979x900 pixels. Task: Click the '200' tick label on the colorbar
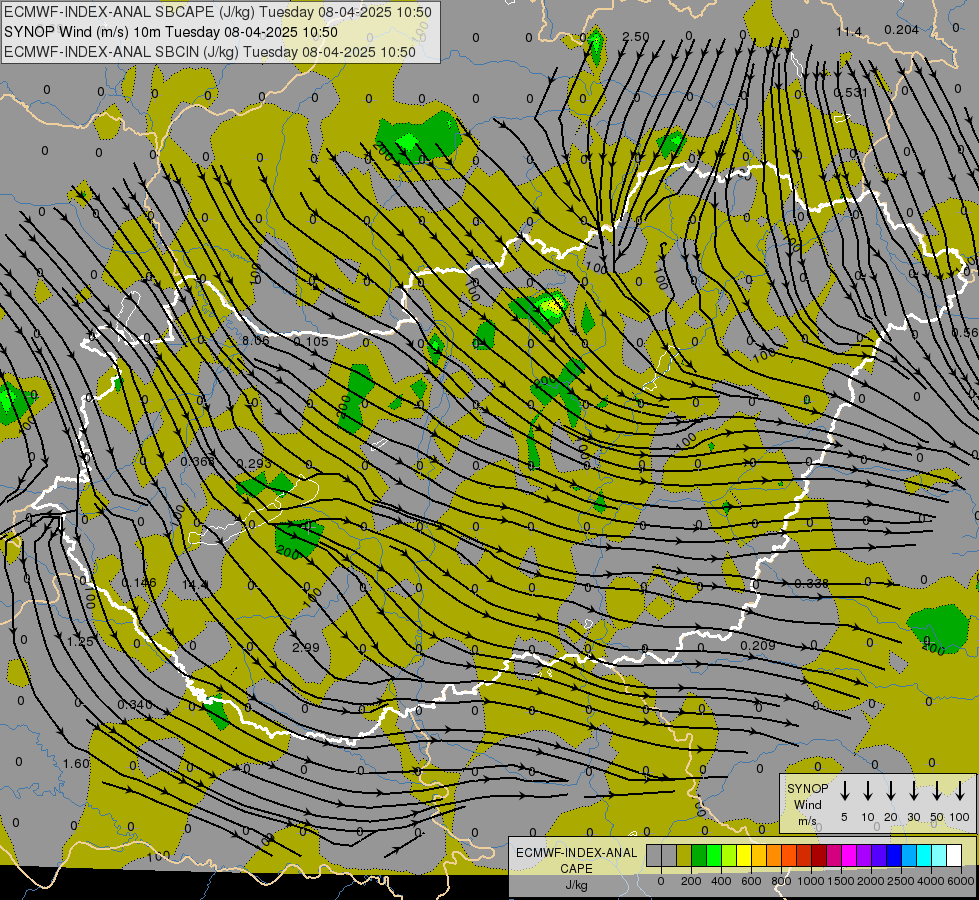pyautogui.click(x=691, y=881)
